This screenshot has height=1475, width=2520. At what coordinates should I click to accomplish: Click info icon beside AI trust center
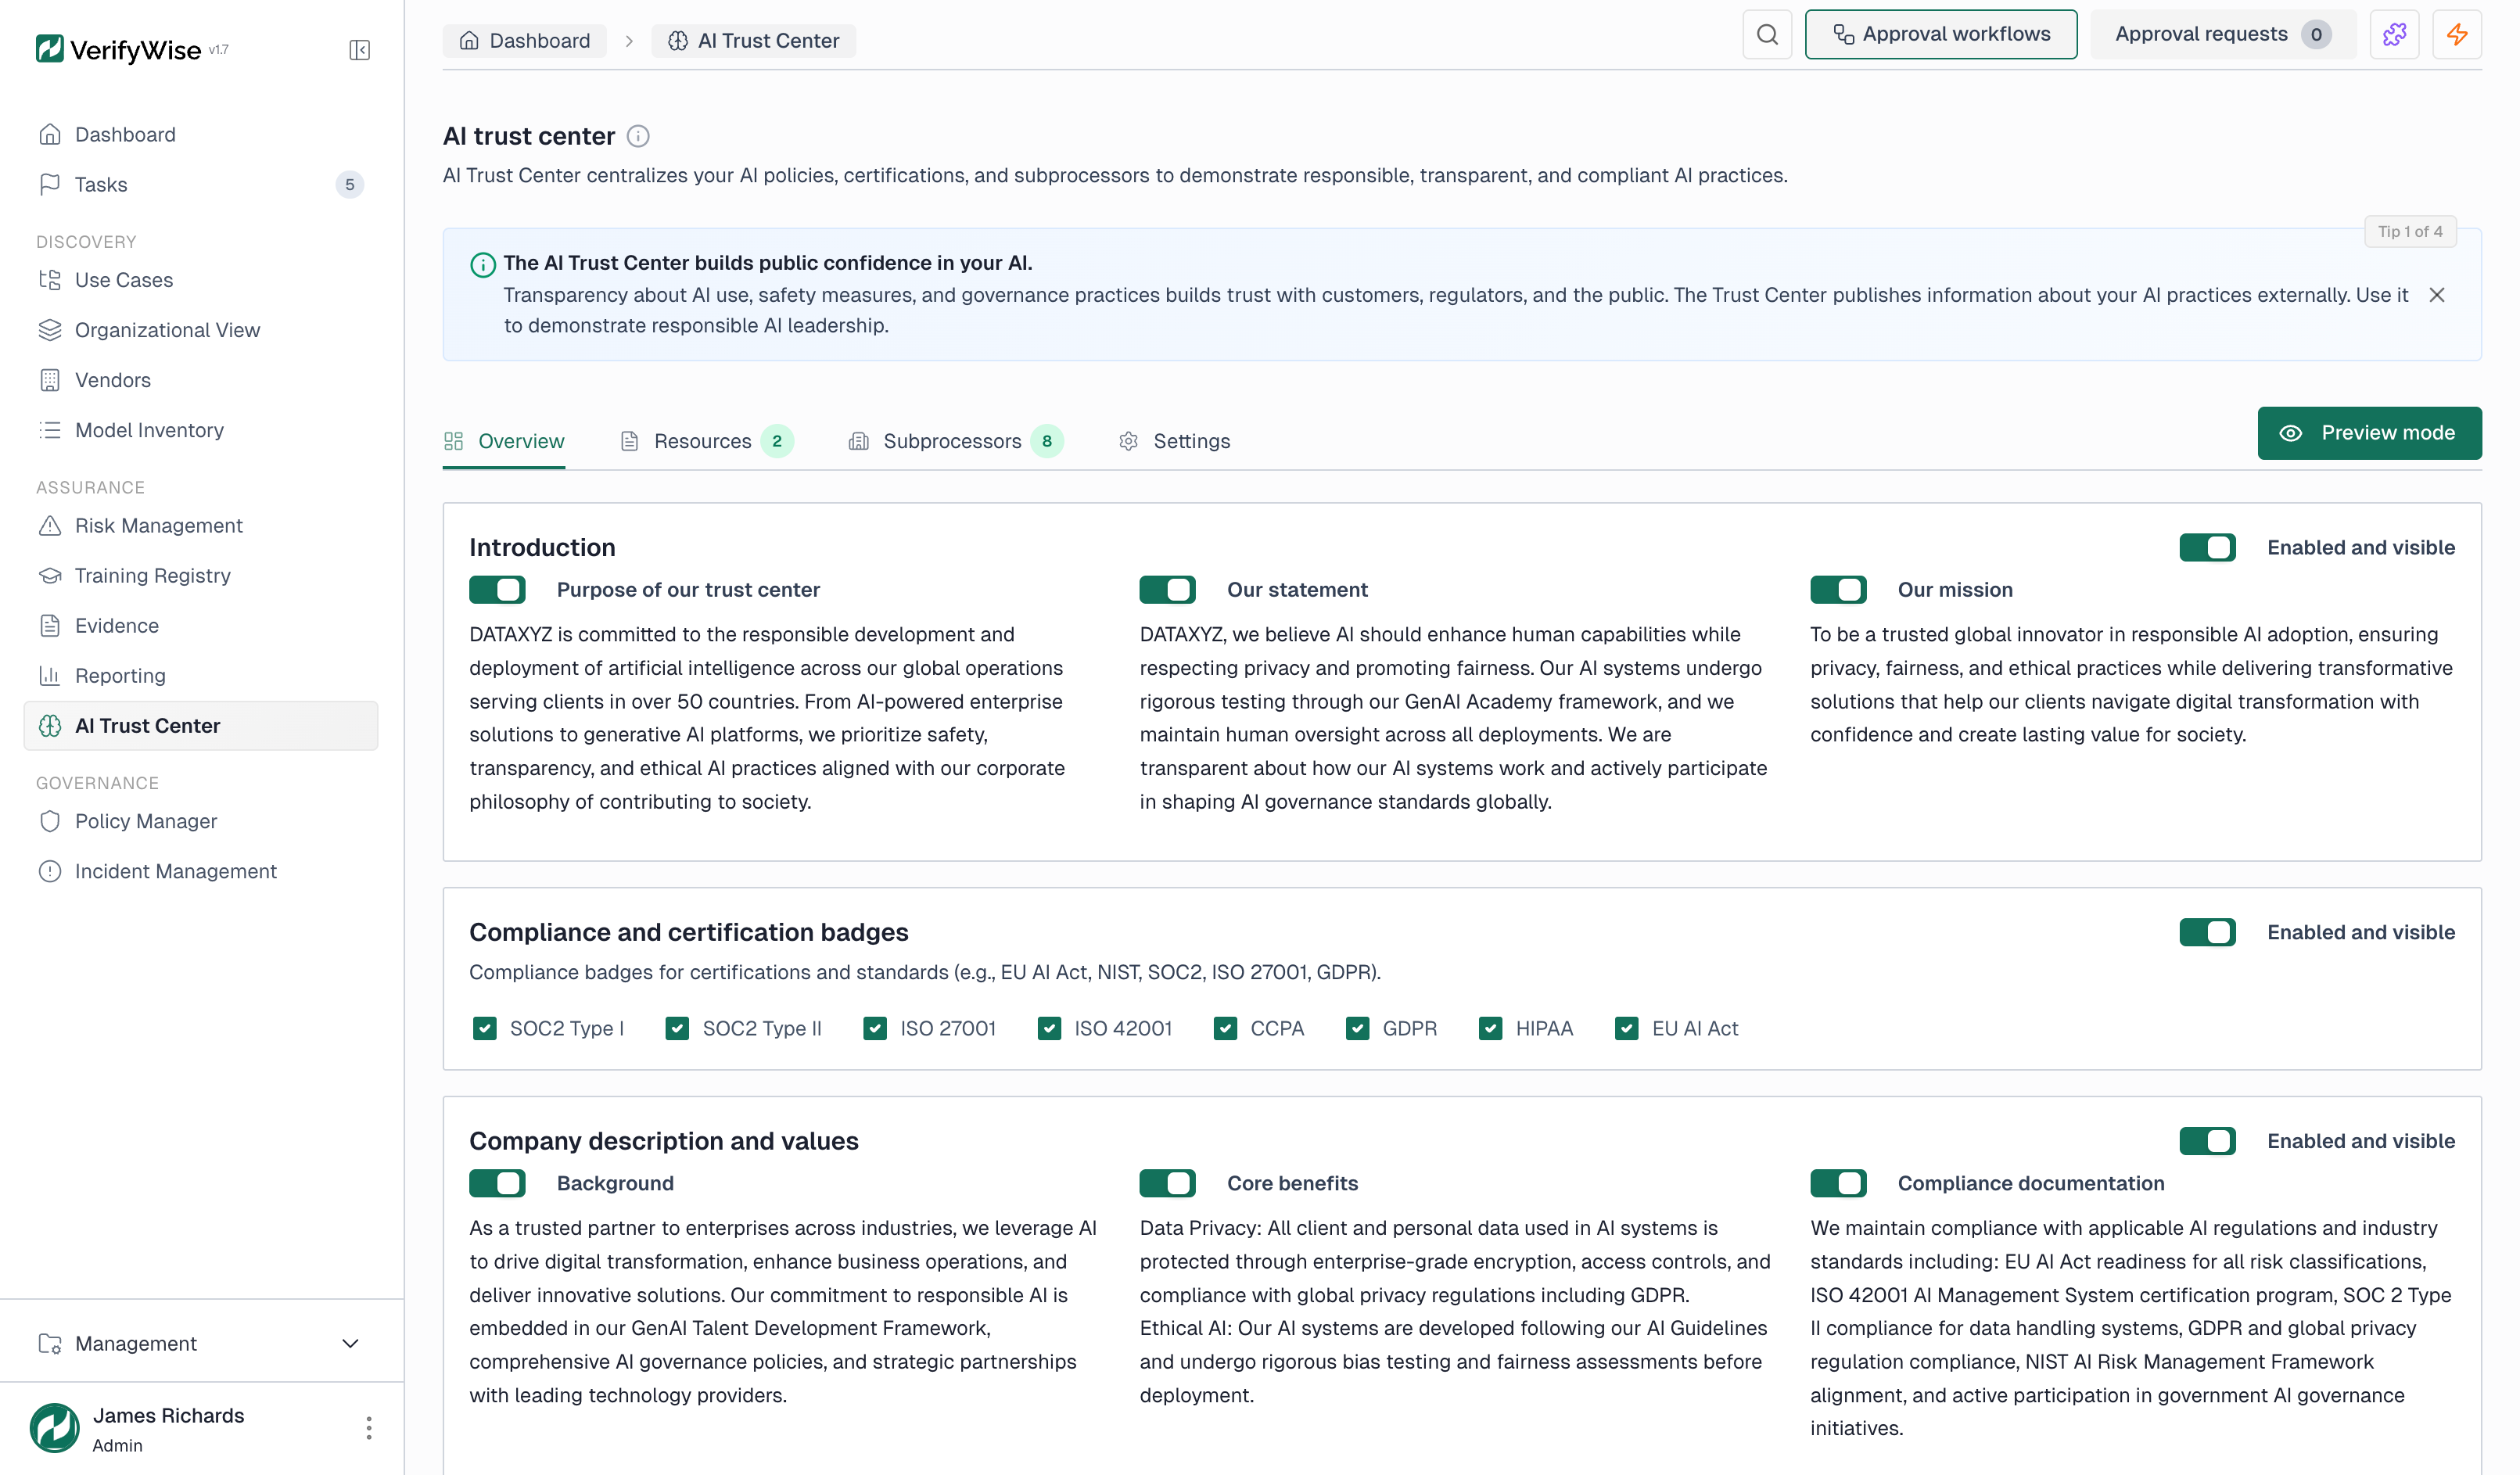[x=638, y=136]
